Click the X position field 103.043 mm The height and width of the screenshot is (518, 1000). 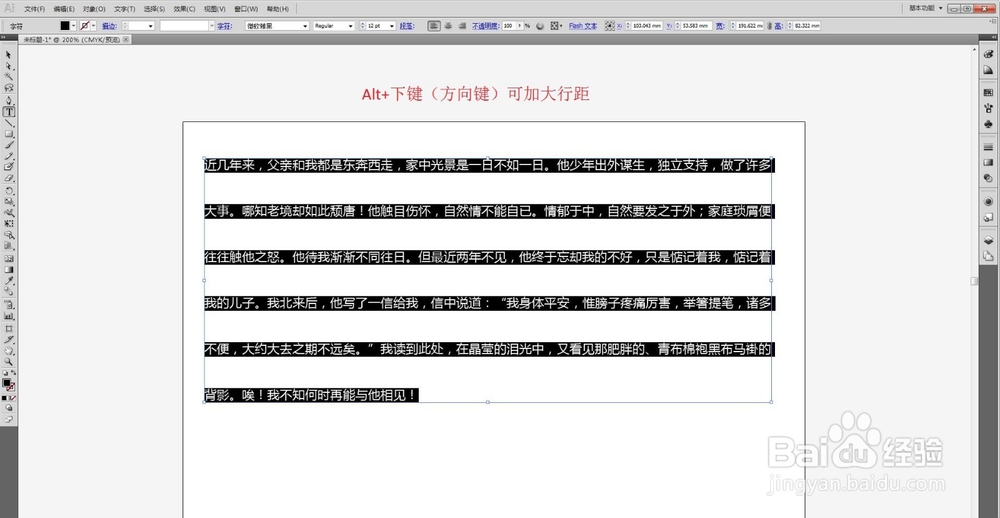646,26
